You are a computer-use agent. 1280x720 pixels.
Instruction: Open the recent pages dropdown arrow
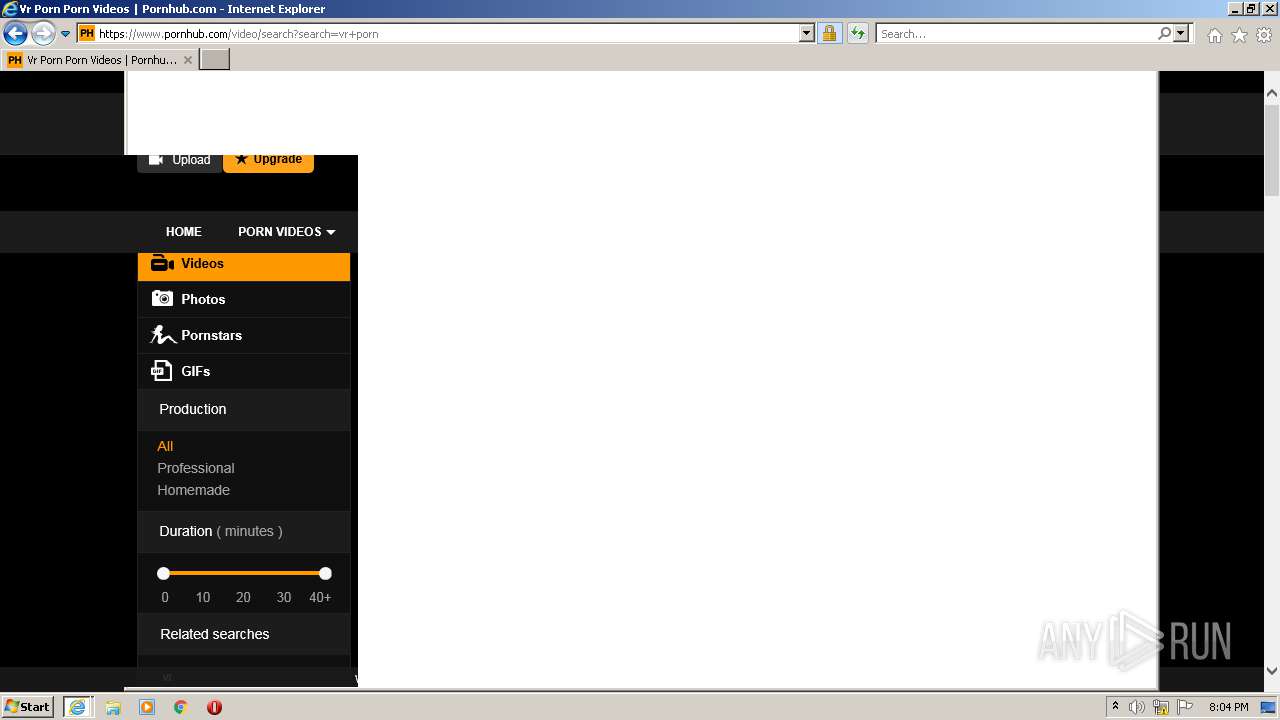[x=66, y=34]
